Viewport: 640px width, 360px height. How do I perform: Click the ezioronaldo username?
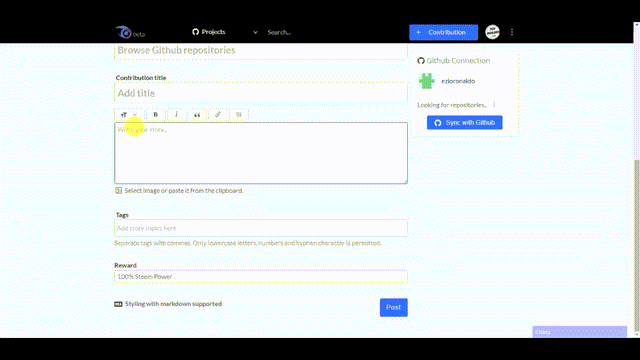458,81
